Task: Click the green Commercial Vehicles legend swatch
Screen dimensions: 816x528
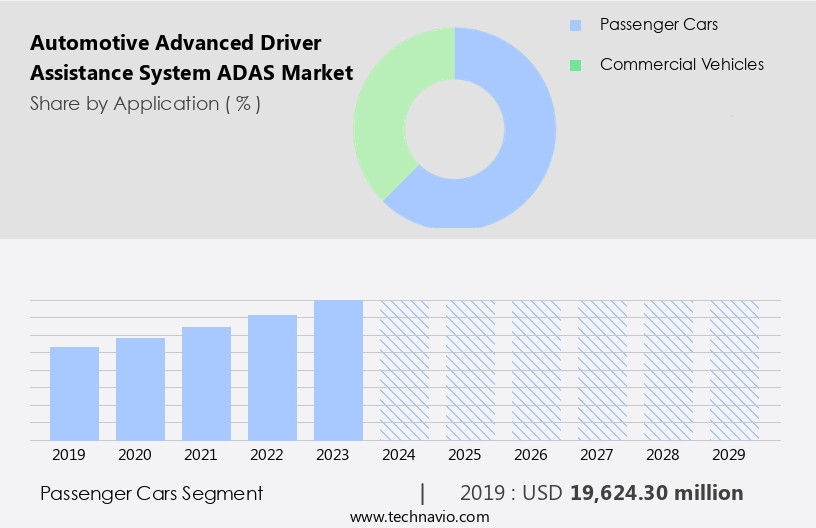Action: tap(574, 65)
